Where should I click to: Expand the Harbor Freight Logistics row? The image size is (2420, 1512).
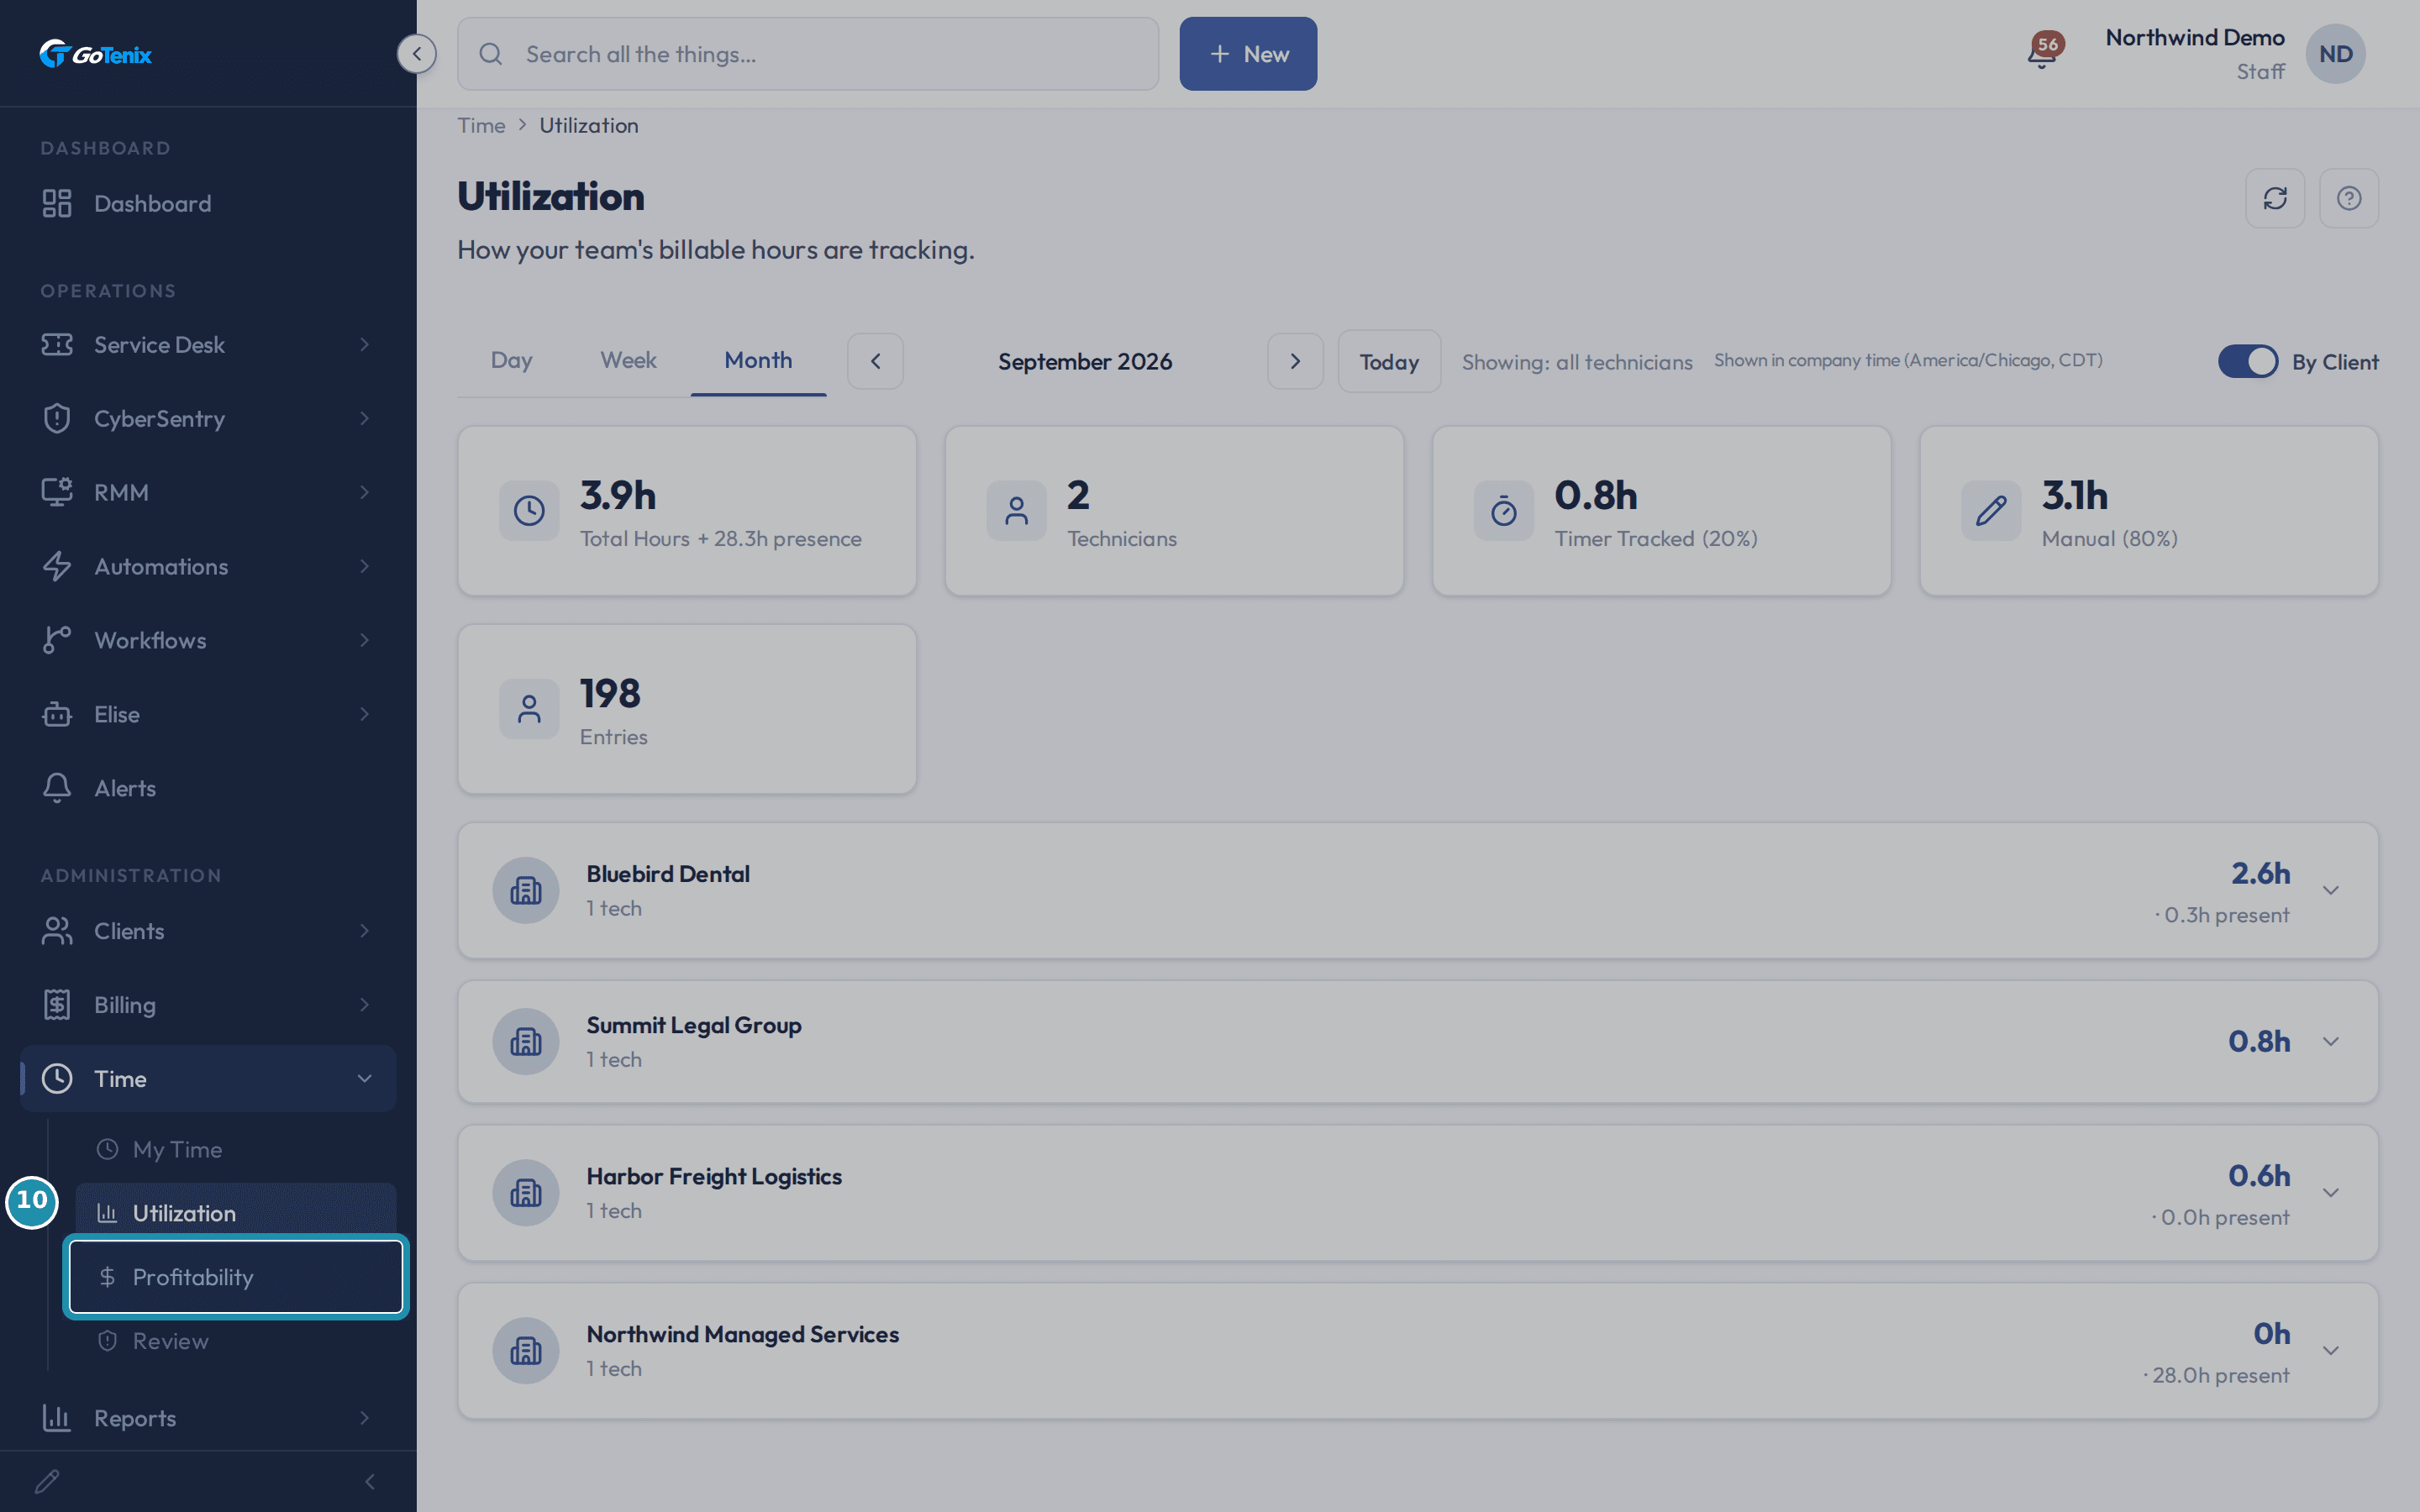(2331, 1192)
